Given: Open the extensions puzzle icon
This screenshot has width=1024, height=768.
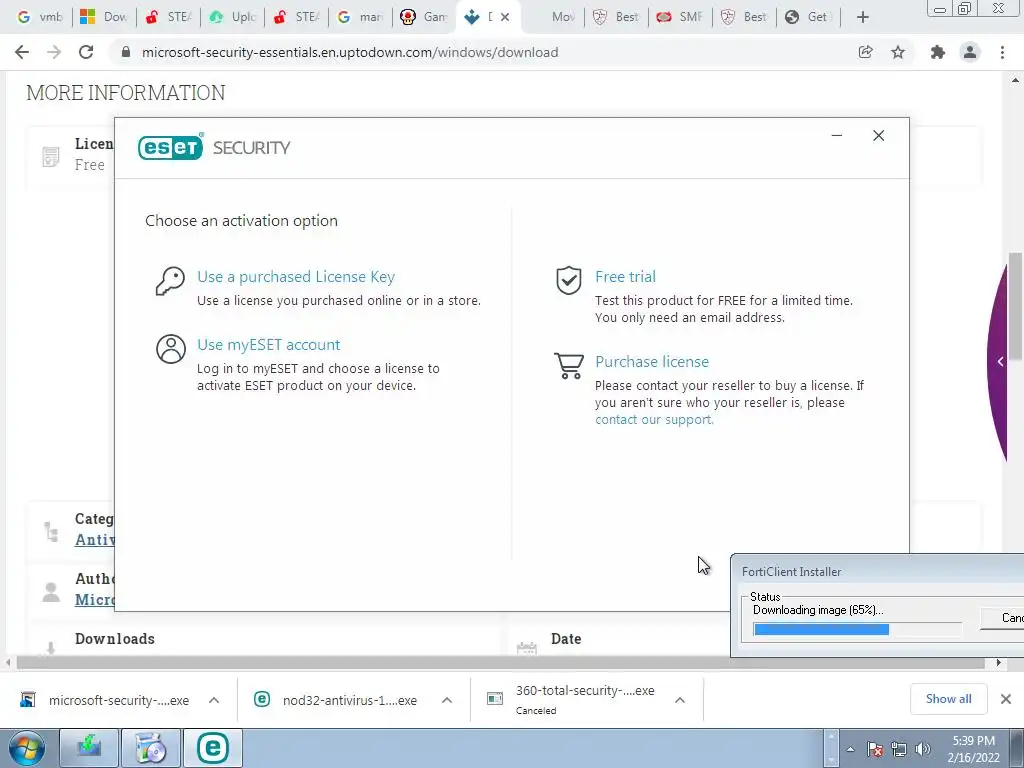Looking at the screenshot, I should pyautogui.click(x=938, y=52).
